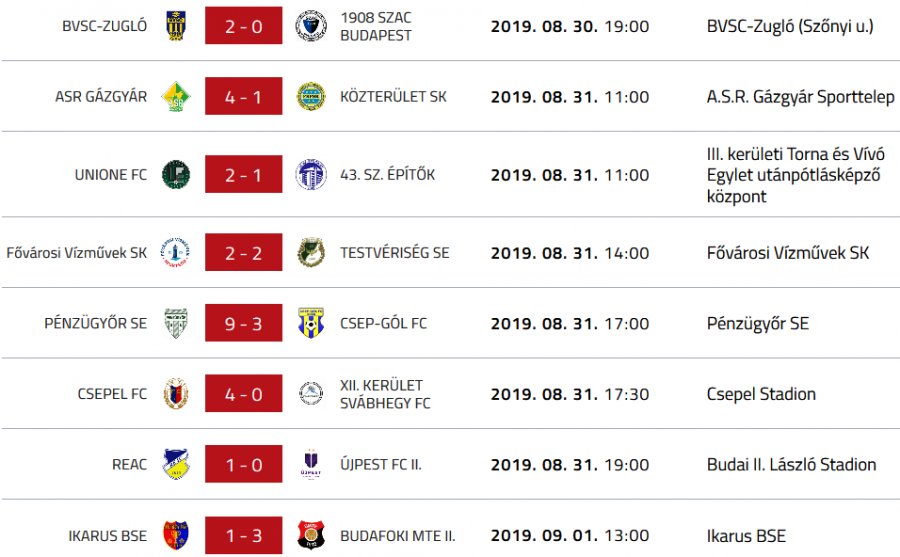Click the XII. Kerület Svábhegy FC name

pos(385,394)
